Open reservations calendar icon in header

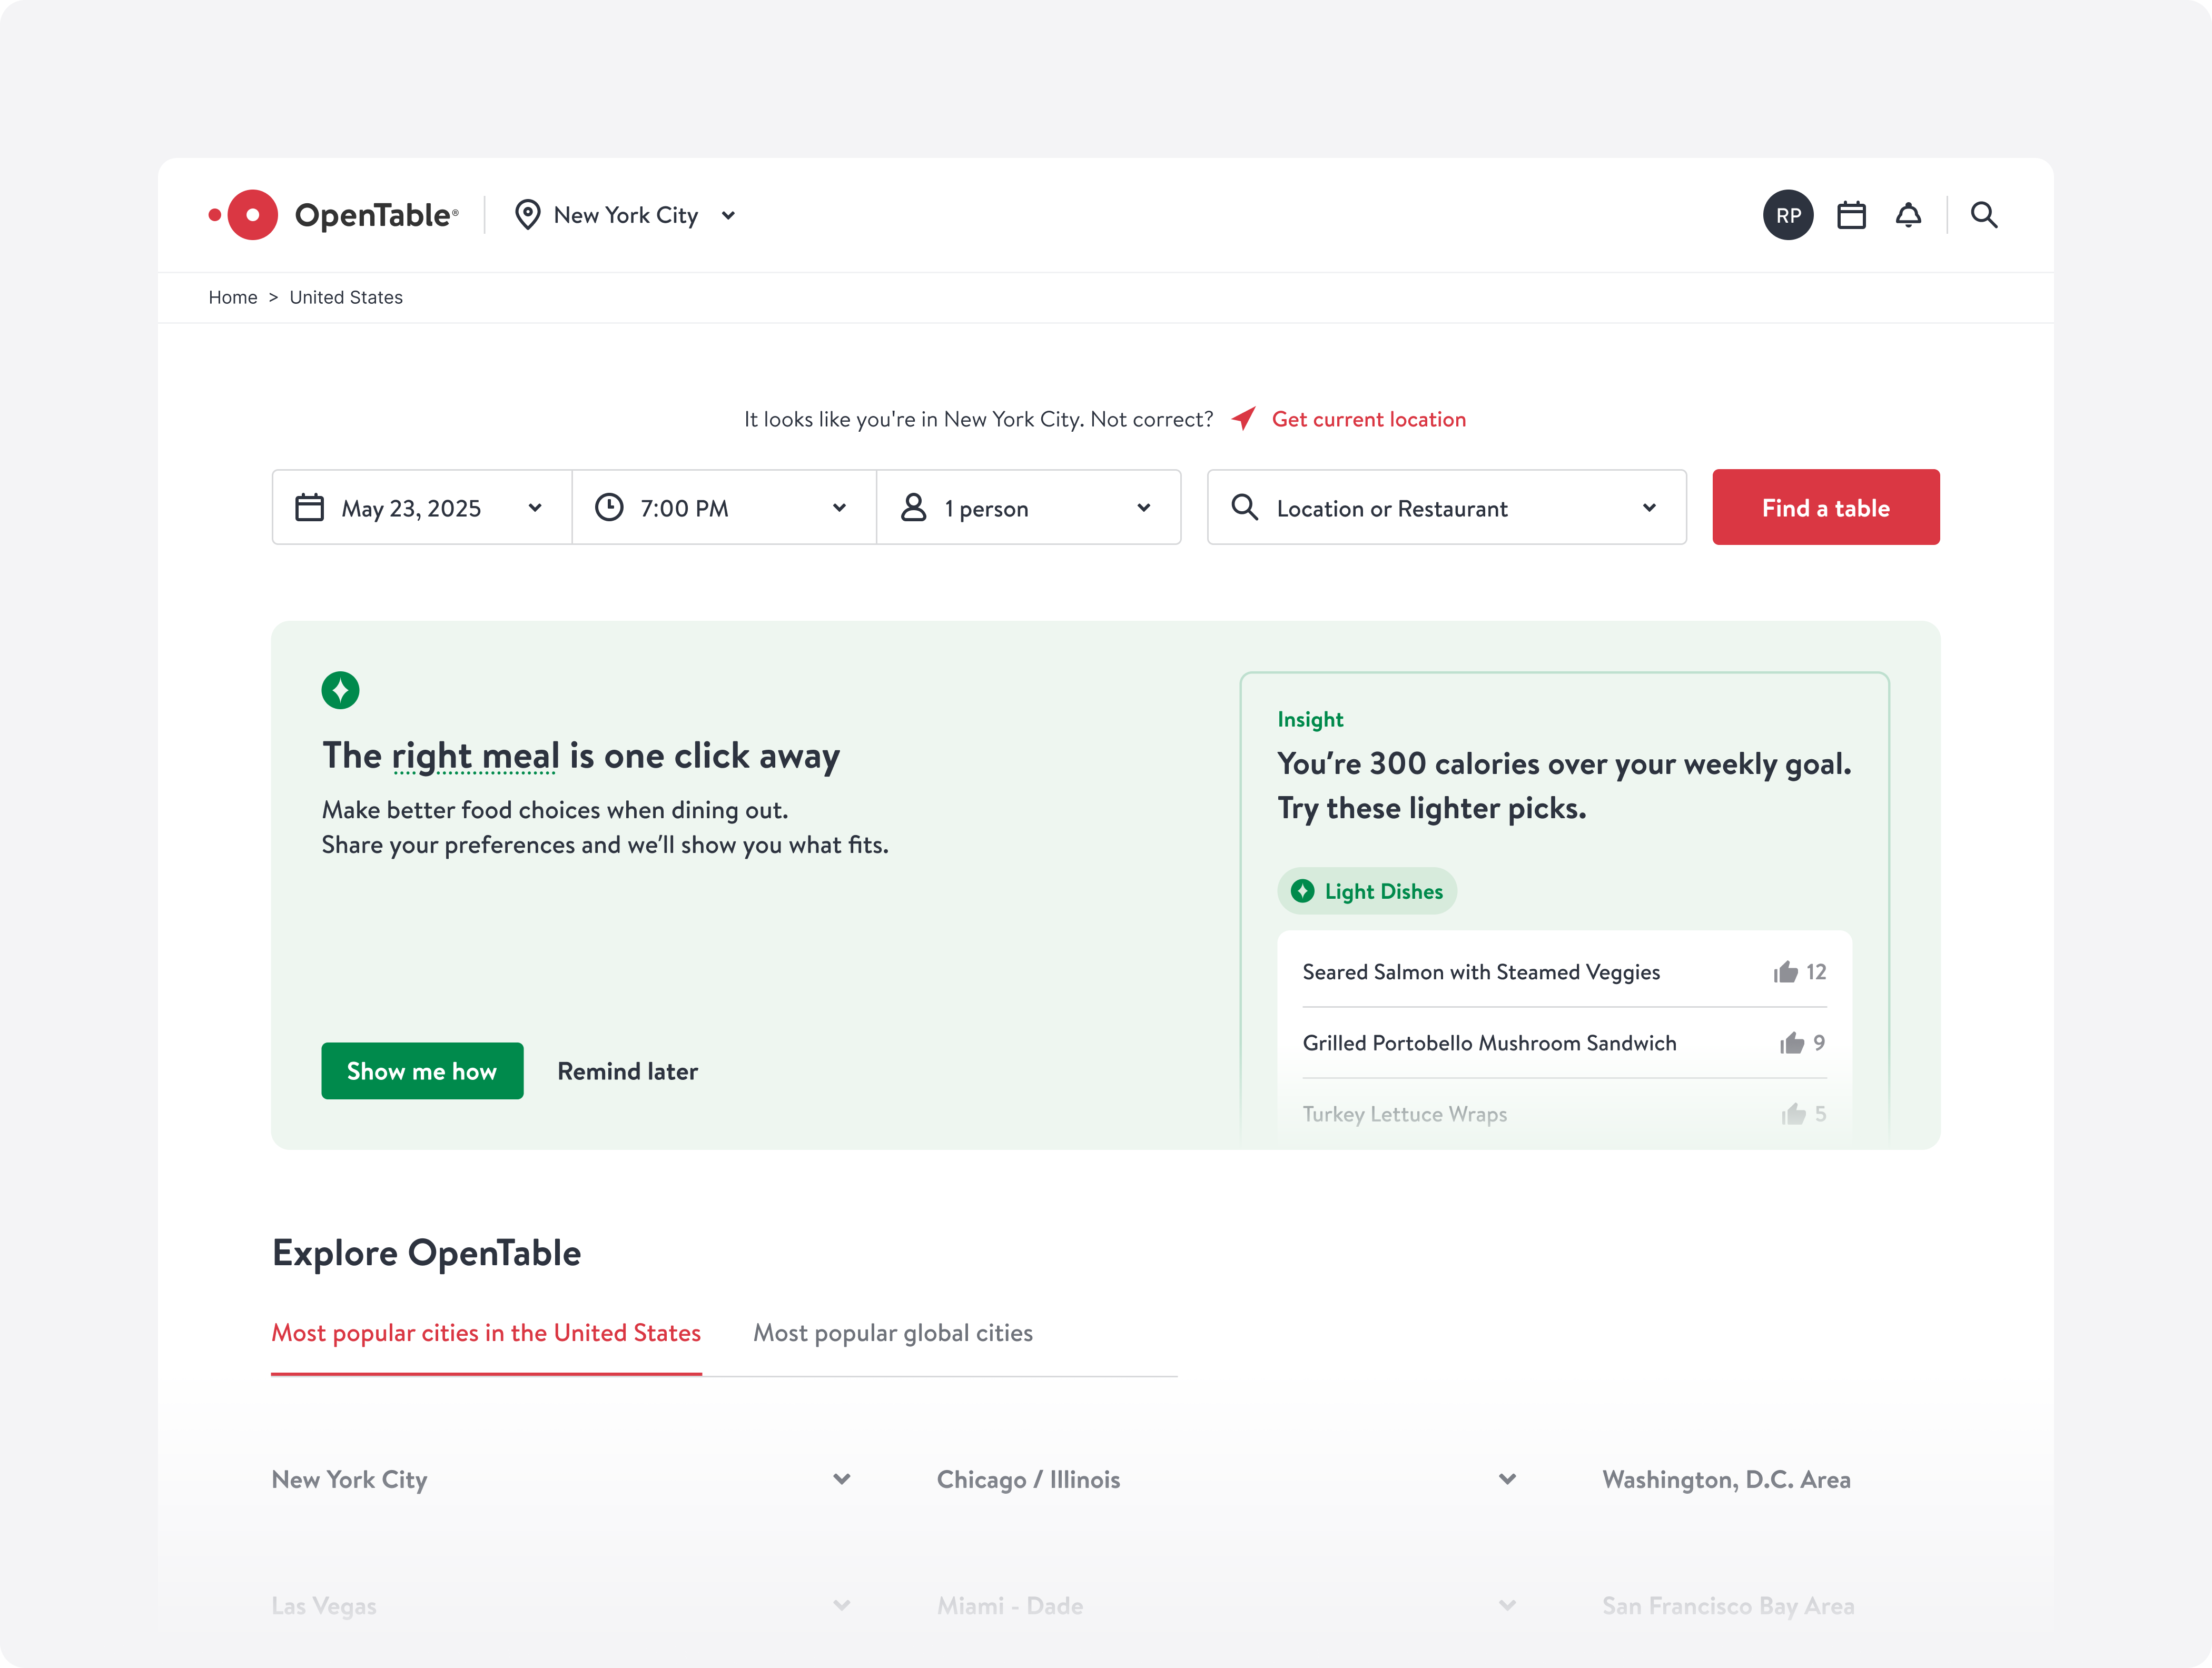click(x=1851, y=215)
